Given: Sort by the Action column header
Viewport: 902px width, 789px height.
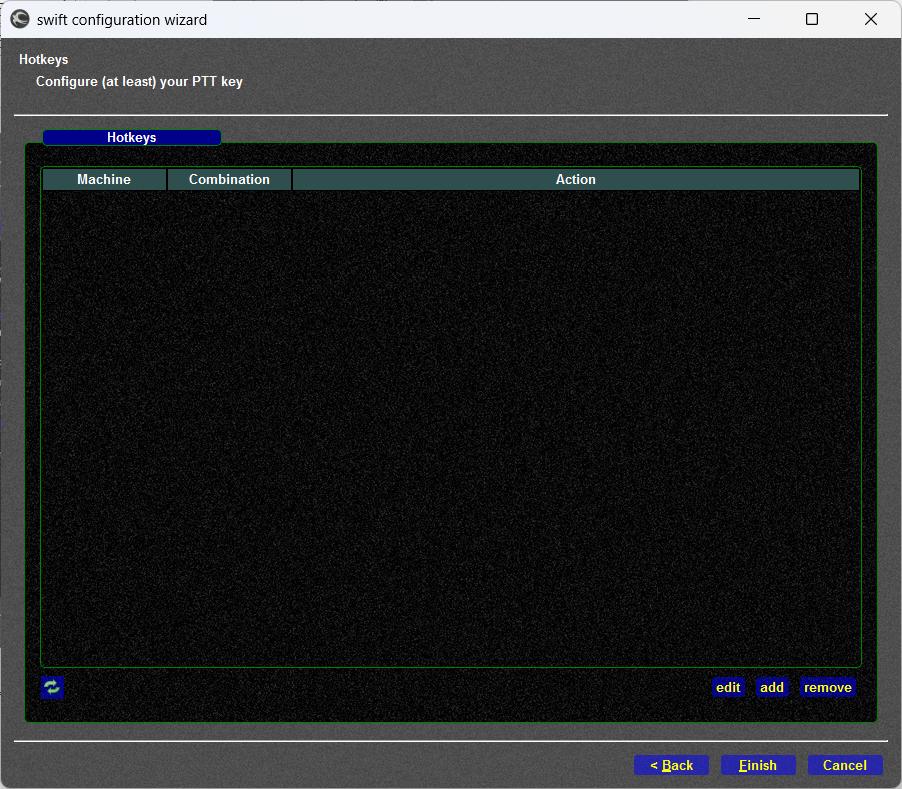Looking at the screenshot, I should (576, 179).
